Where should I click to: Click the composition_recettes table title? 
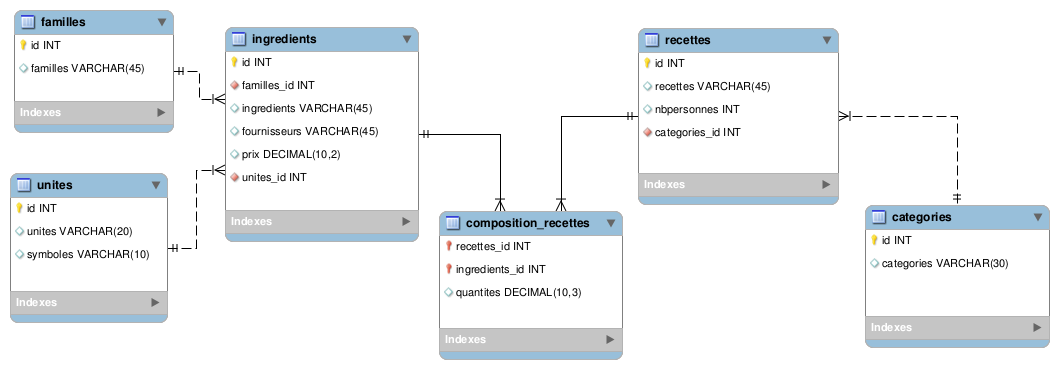527,223
